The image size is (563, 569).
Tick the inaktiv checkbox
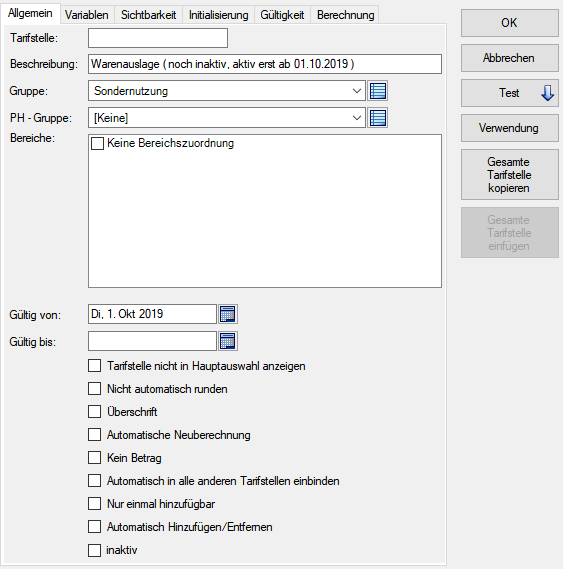coord(94,550)
